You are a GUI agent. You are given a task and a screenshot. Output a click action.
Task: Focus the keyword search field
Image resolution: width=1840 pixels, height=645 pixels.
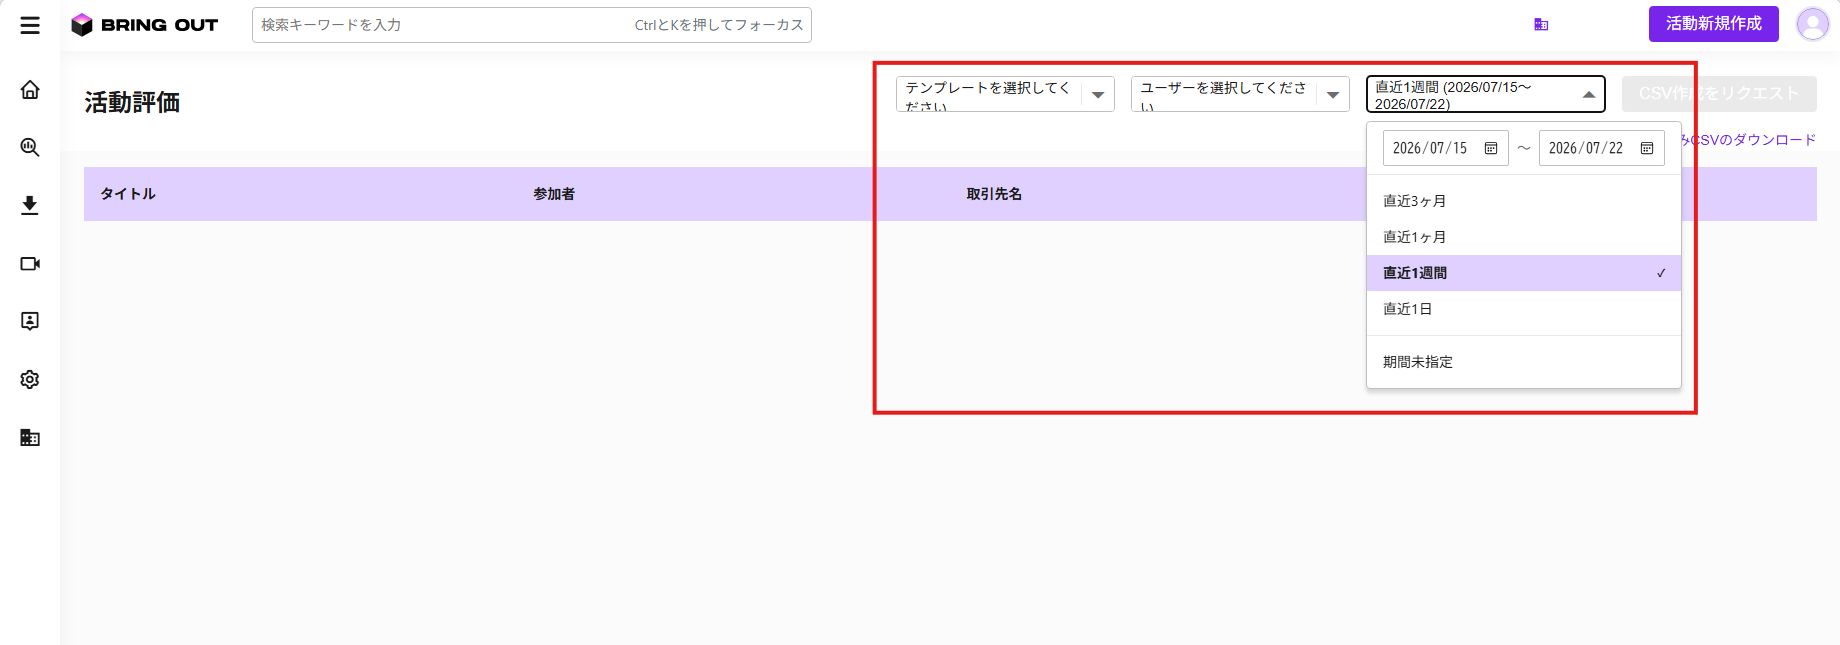point(532,25)
